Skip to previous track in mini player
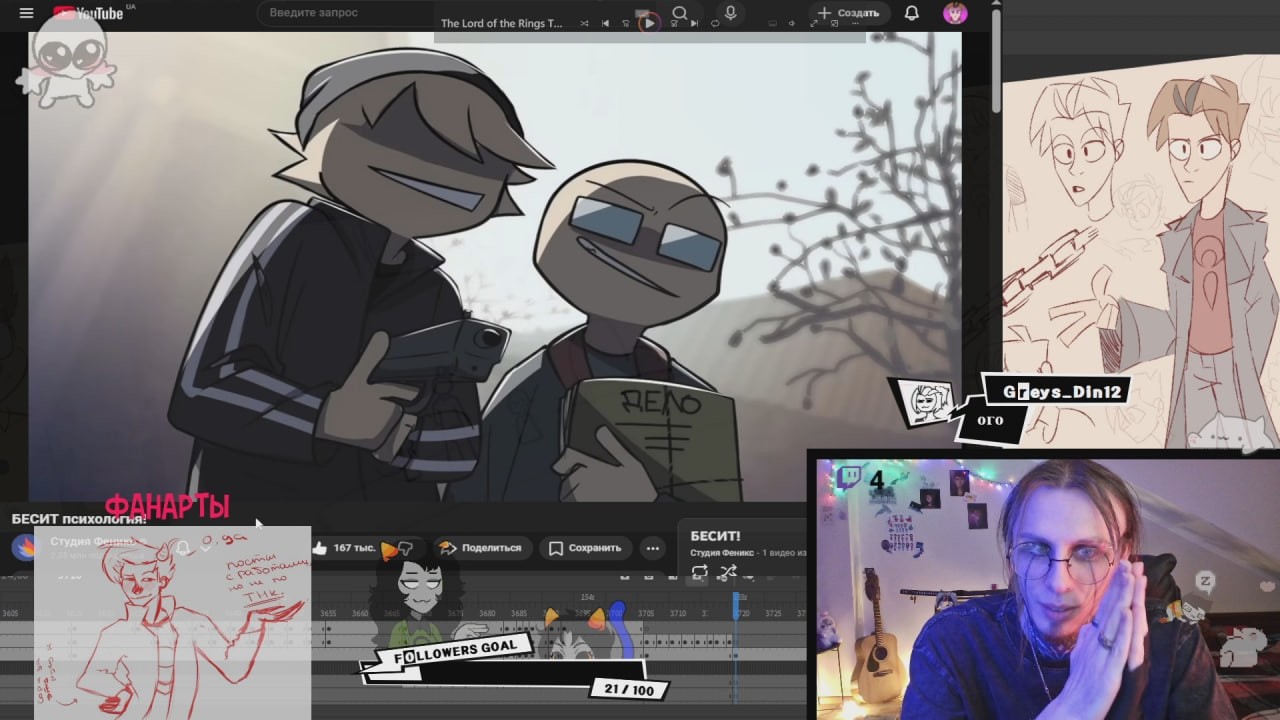Image resolution: width=1280 pixels, height=720 pixels. coord(605,24)
